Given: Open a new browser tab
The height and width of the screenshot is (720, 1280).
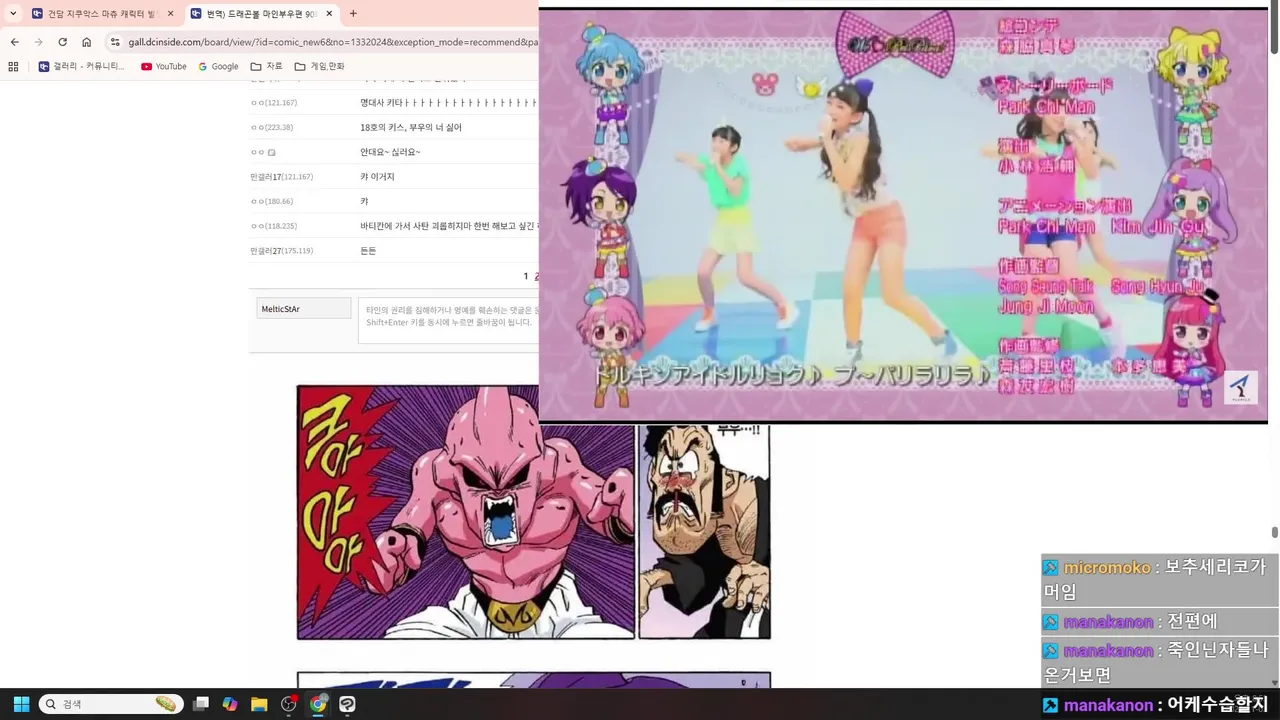Looking at the screenshot, I should tap(353, 14).
